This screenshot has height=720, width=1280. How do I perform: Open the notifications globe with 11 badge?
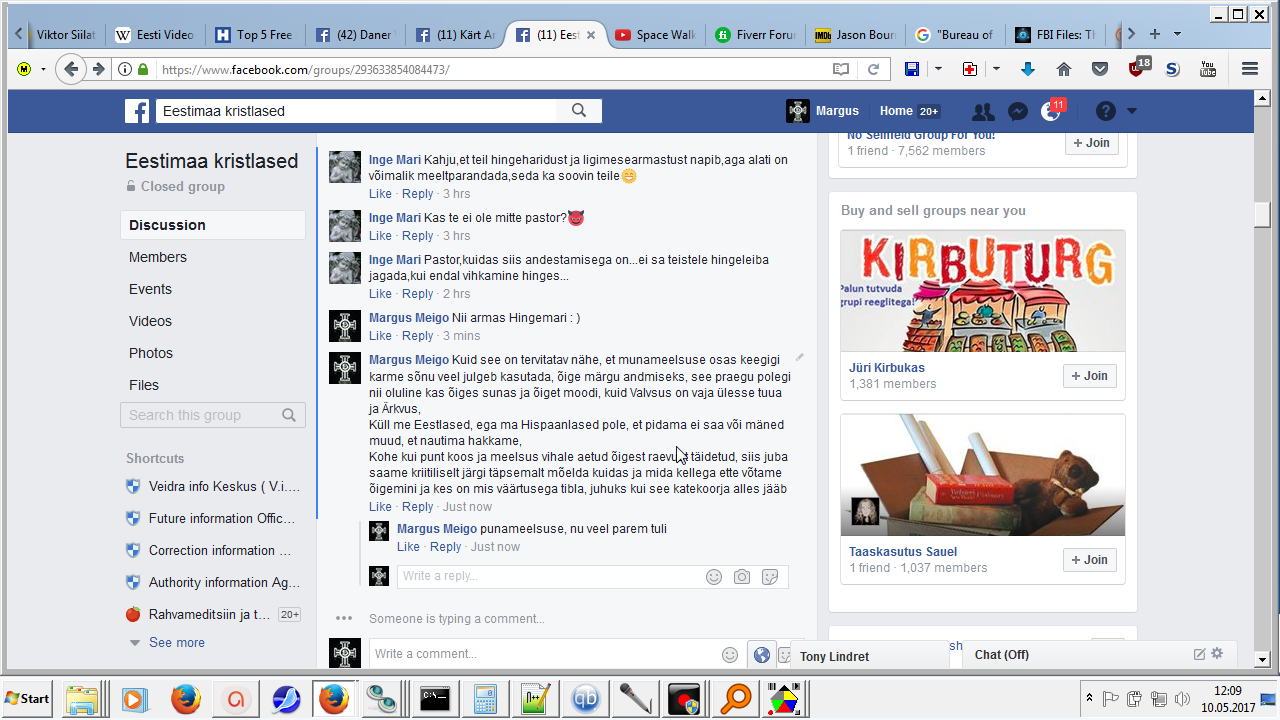pos(1051,112)
